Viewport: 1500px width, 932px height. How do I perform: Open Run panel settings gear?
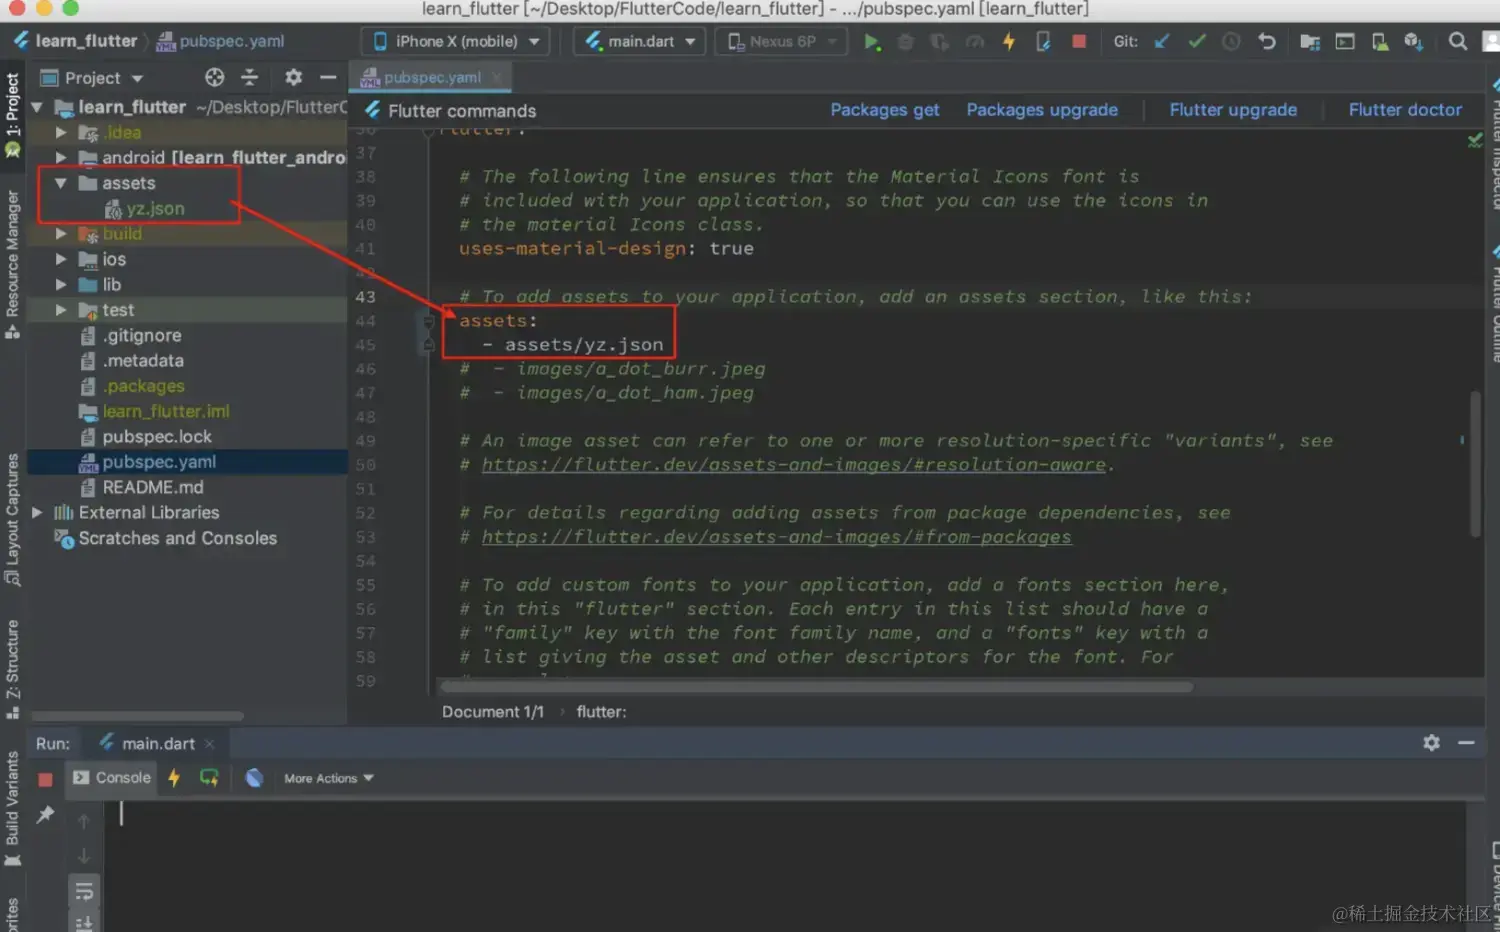coord(1431,743)
